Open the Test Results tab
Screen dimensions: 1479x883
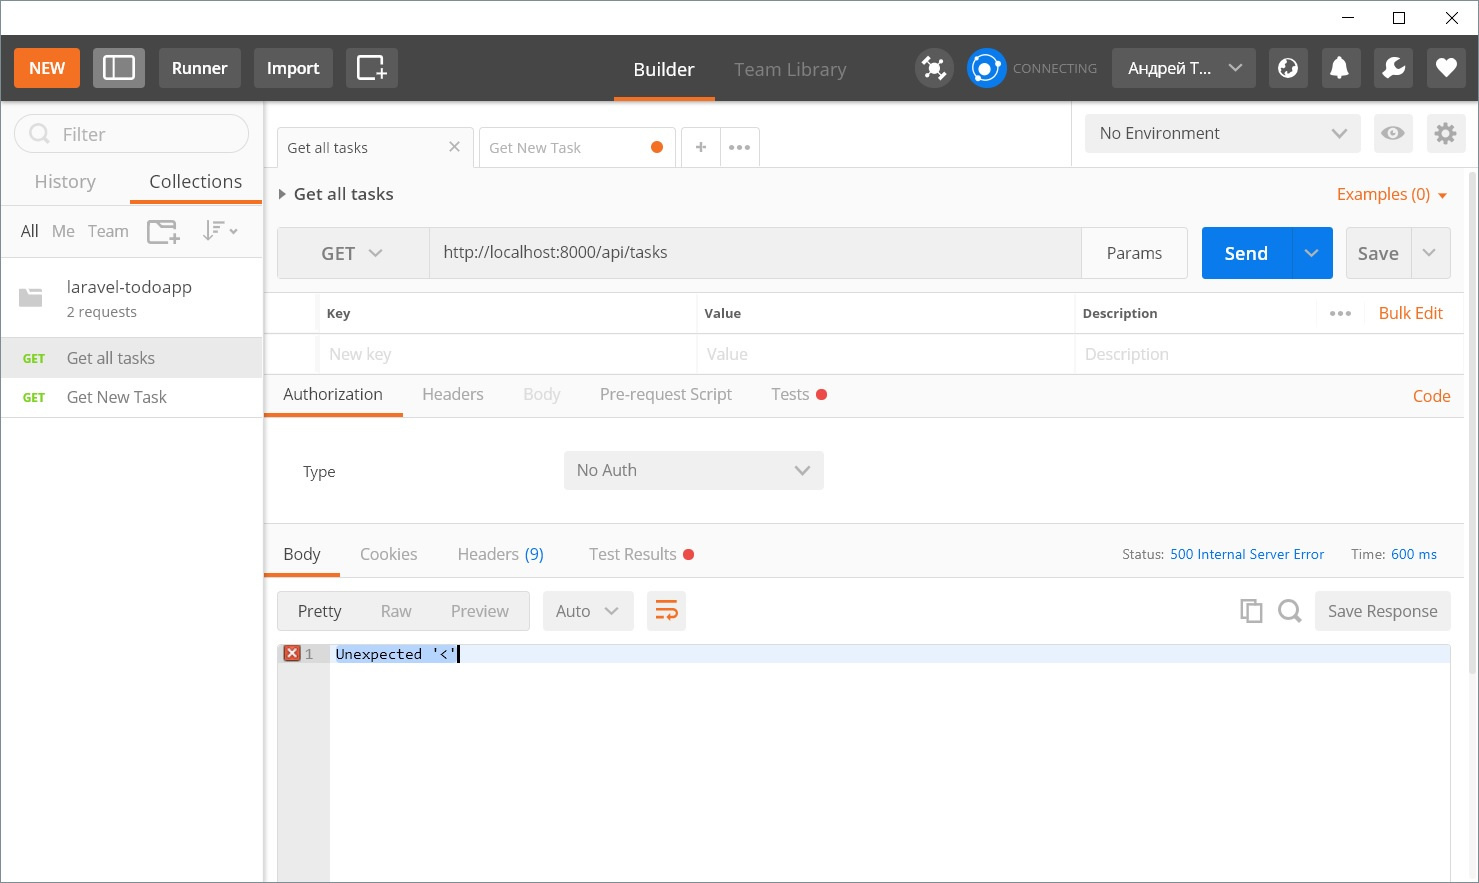click(641, 554)
